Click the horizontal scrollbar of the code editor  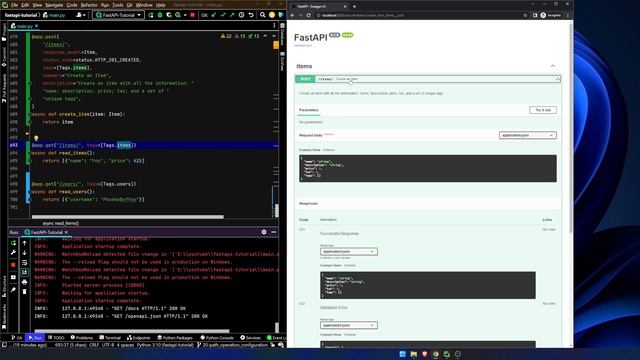[127, 217]
